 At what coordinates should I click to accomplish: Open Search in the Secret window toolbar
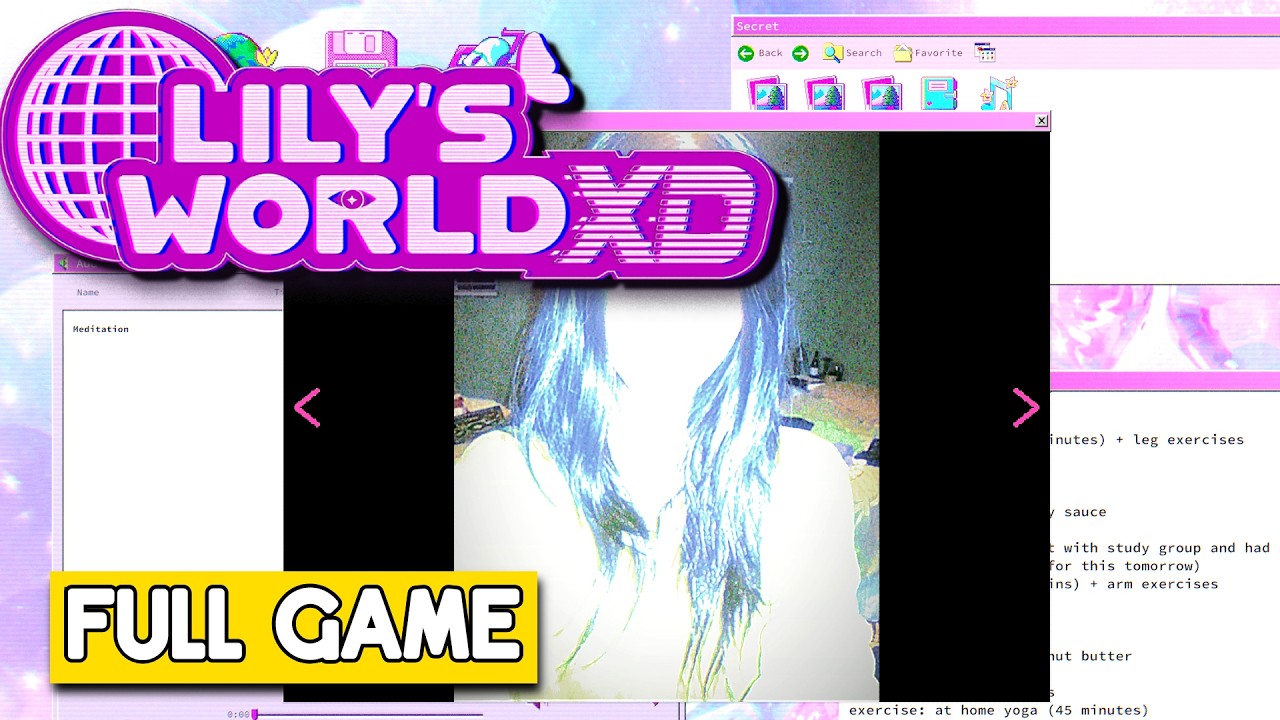click(x=852, y=53)
